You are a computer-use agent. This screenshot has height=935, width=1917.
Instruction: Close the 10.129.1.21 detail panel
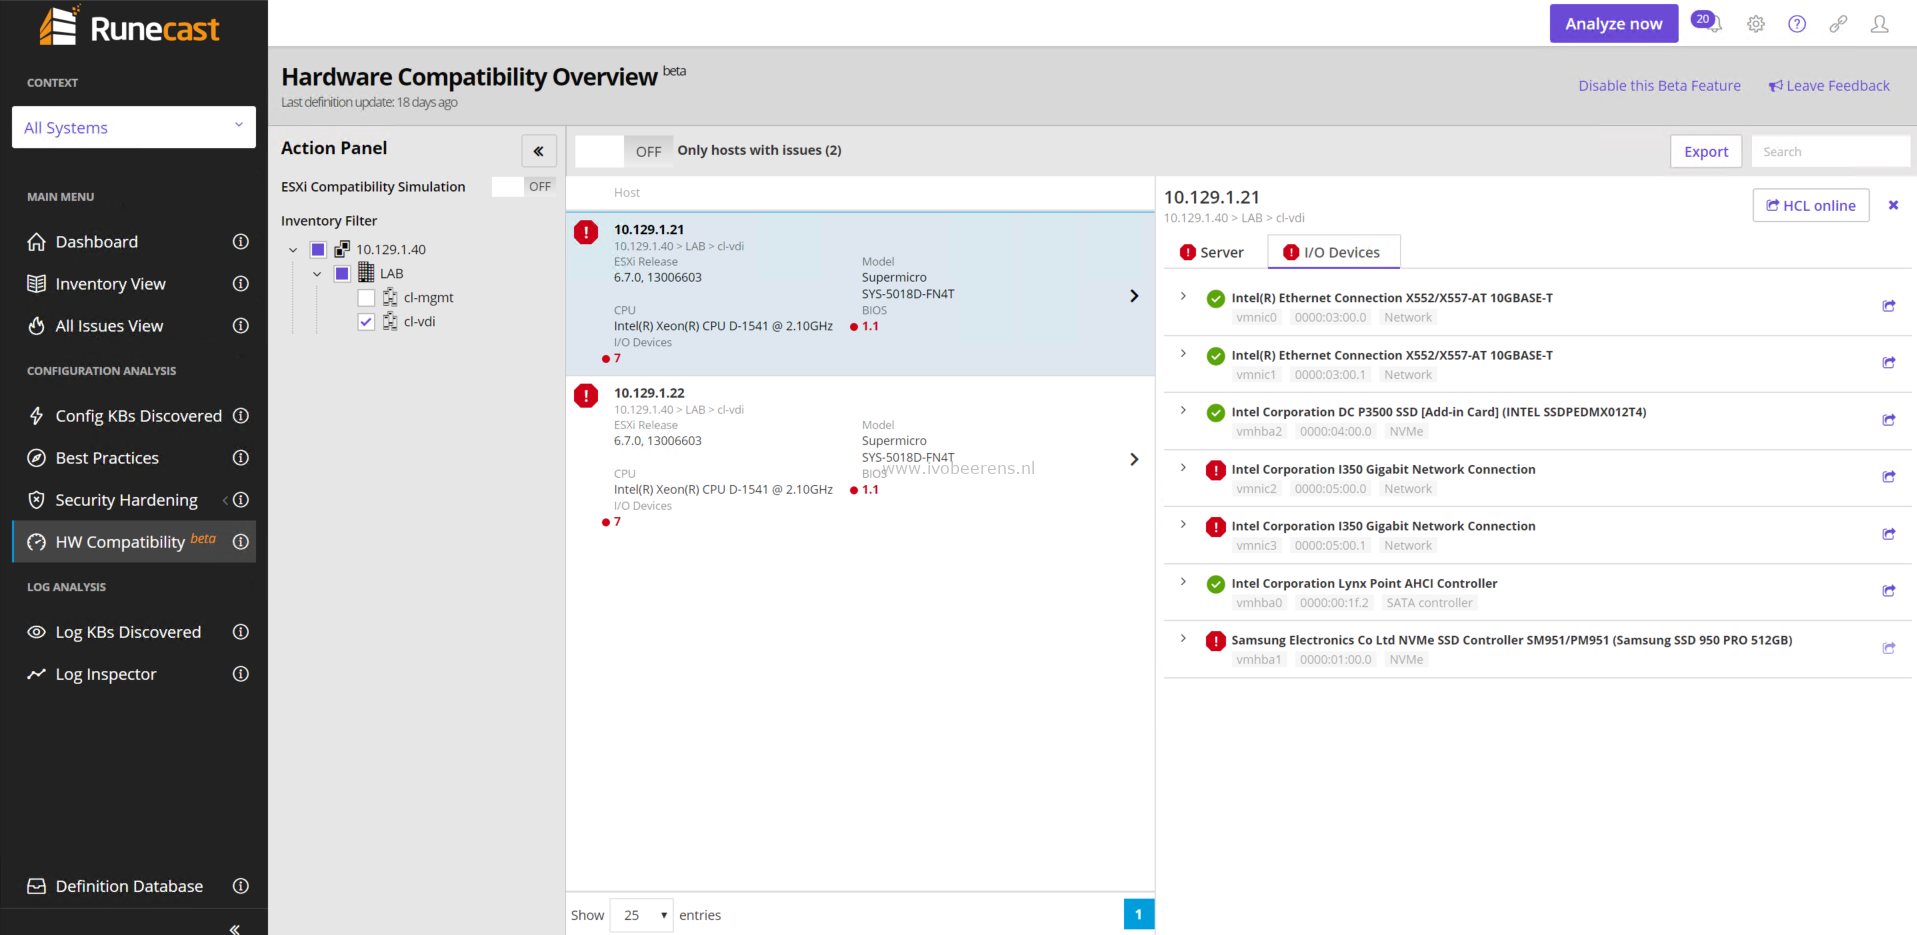click(1893, 205)
